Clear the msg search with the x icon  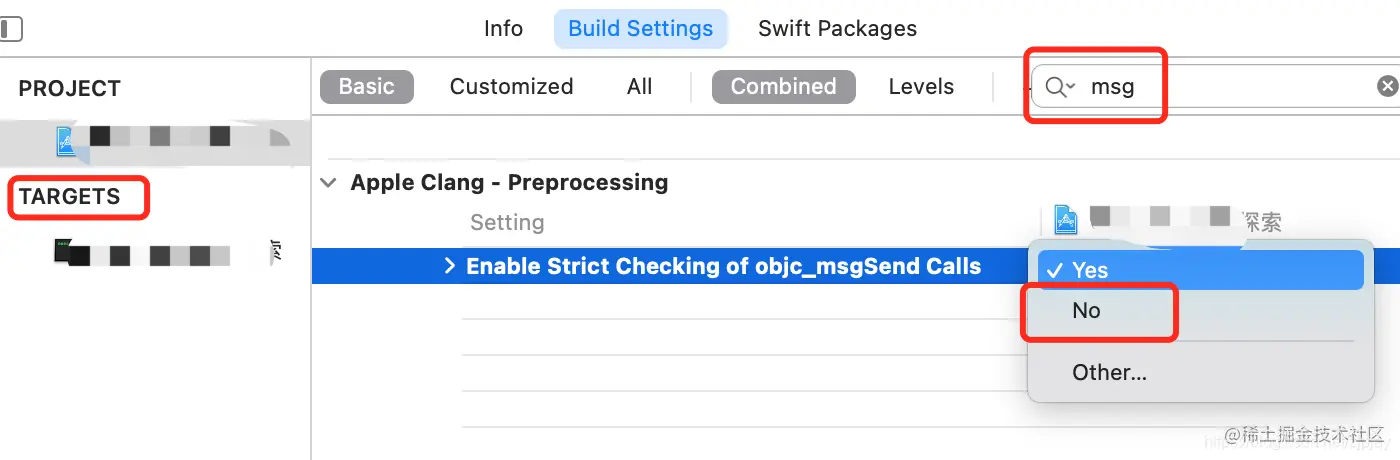click(x=1387, y=87)
